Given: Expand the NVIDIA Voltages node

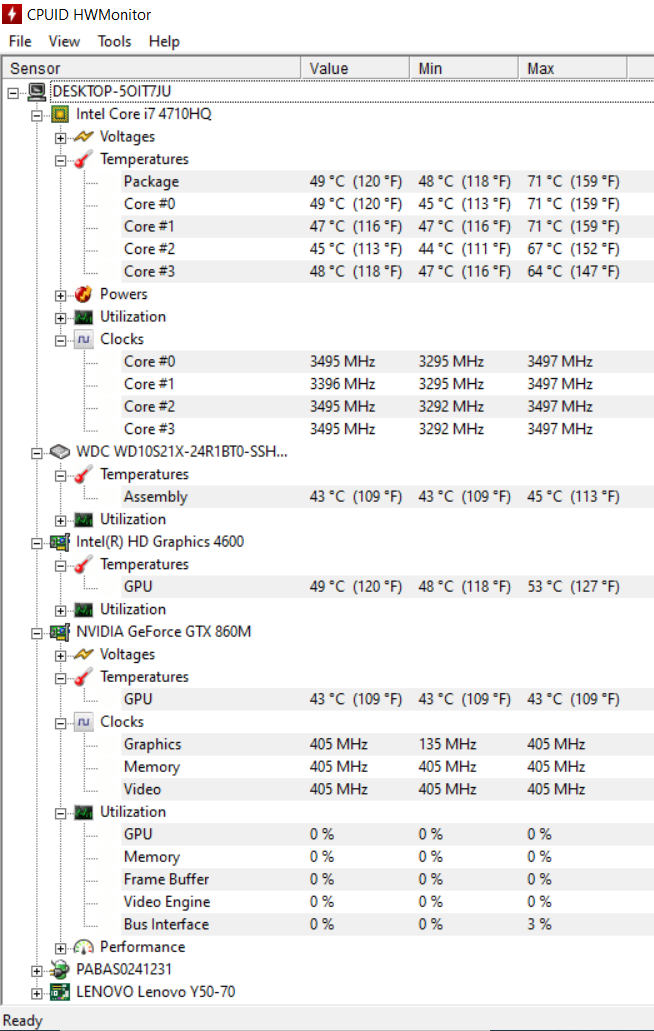Looking at the screenshot, I should 60,656.
